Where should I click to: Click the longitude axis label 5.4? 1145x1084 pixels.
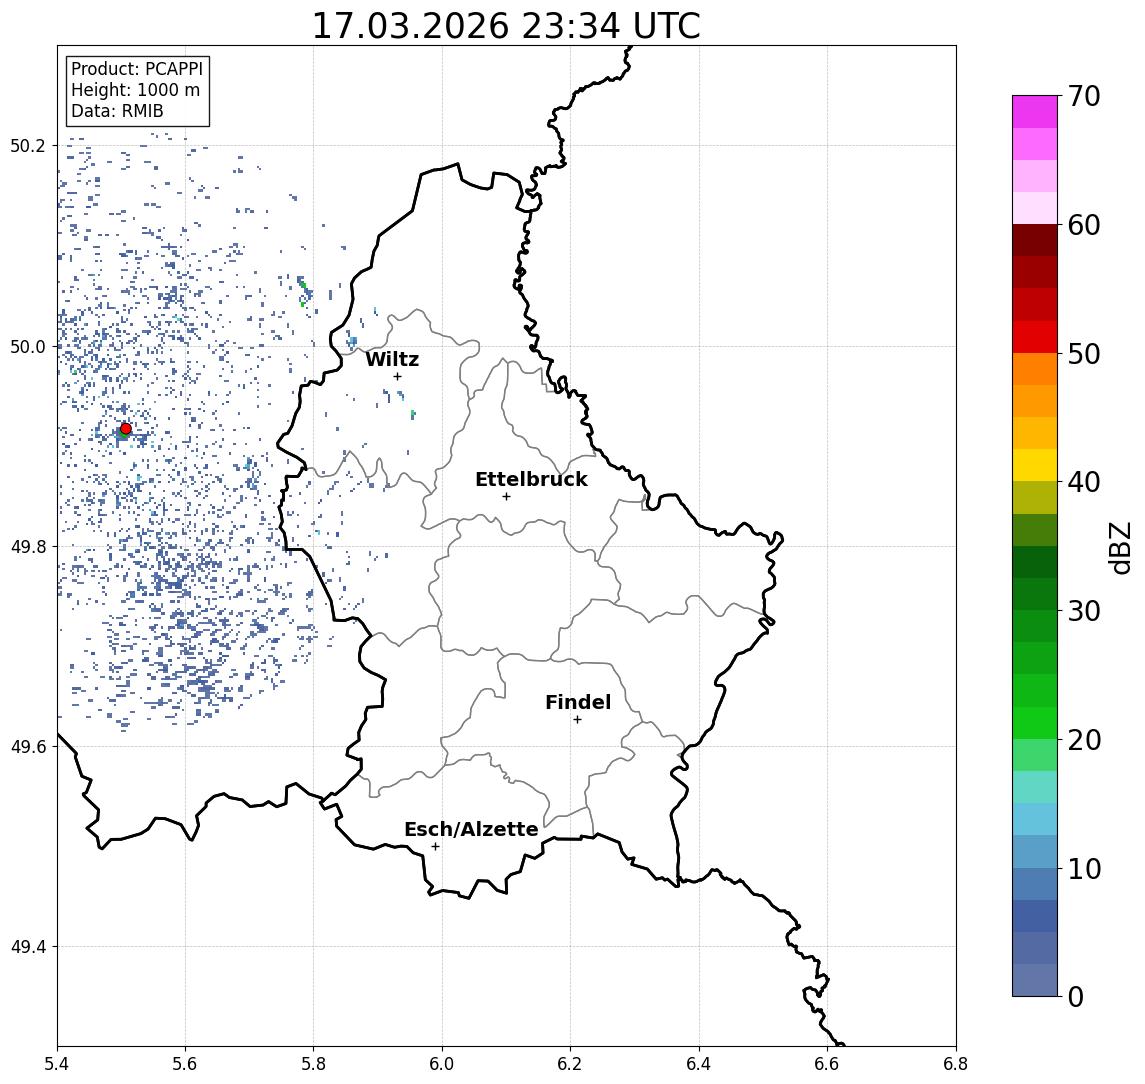click(57, 1064)
